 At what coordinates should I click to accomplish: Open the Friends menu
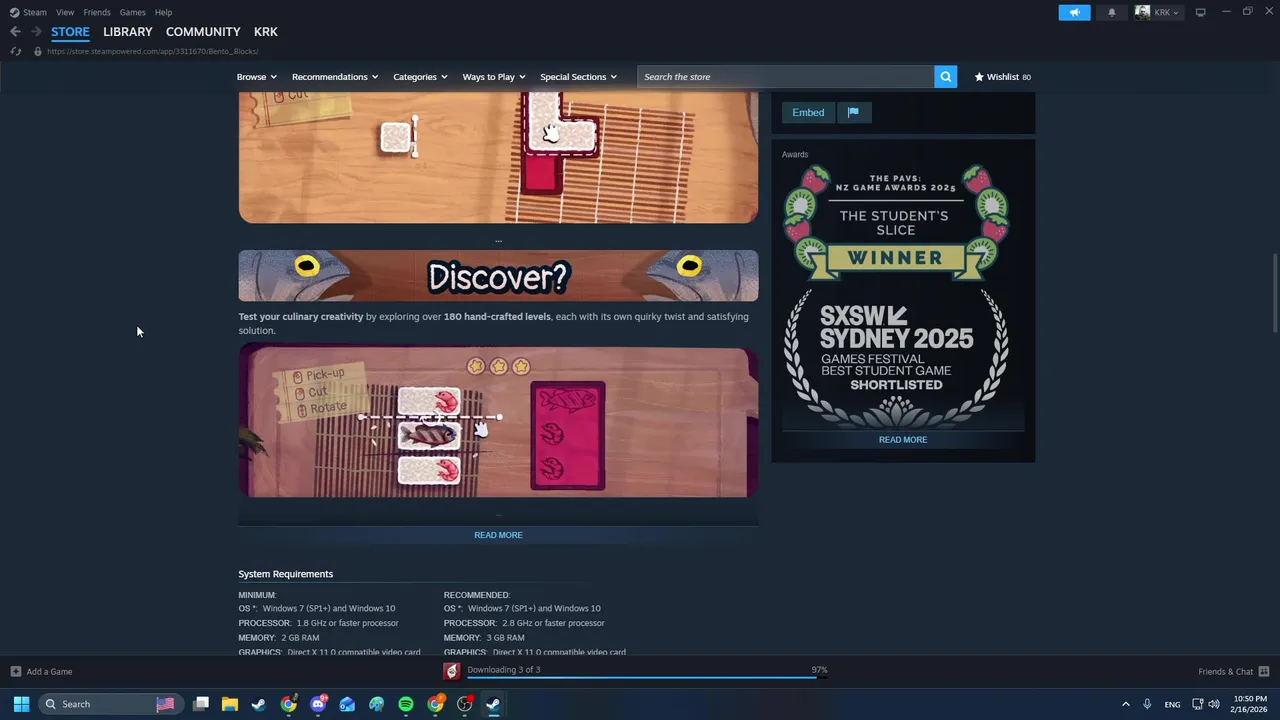tap(97, 12)
